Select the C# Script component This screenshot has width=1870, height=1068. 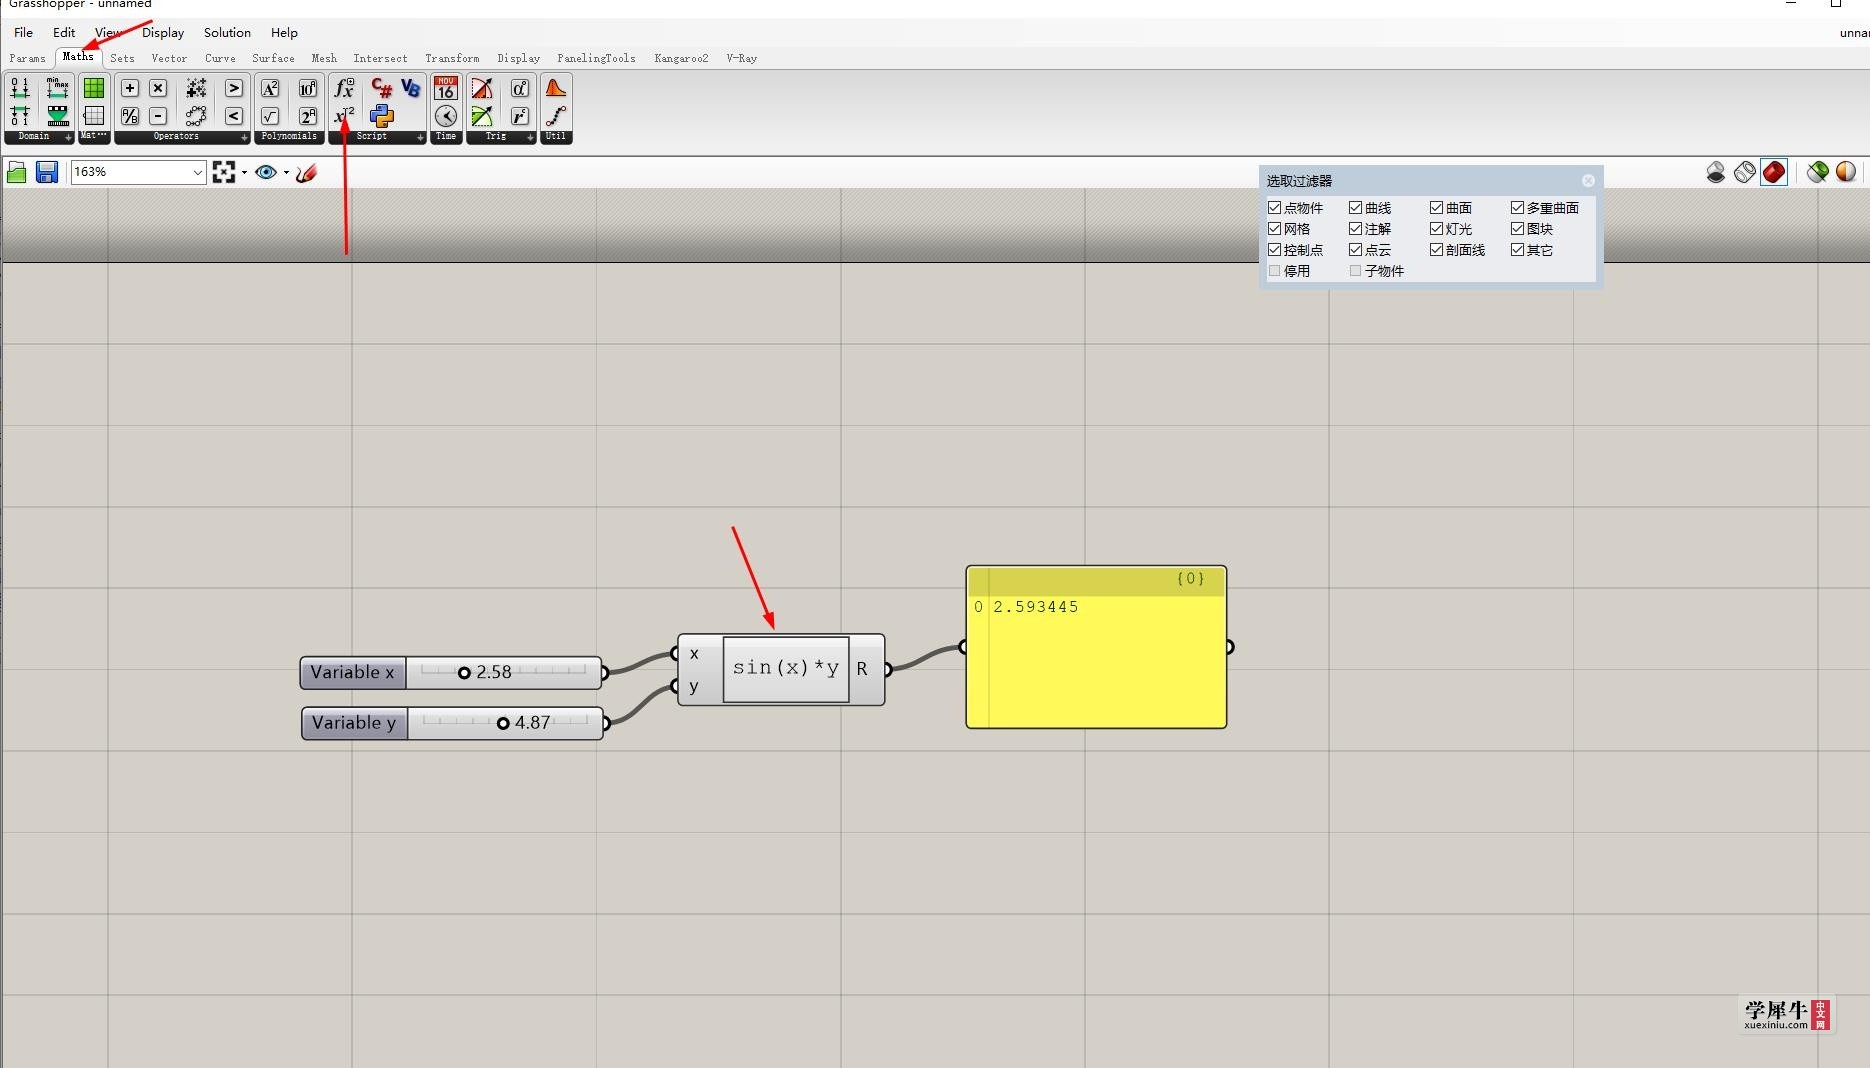382,88
